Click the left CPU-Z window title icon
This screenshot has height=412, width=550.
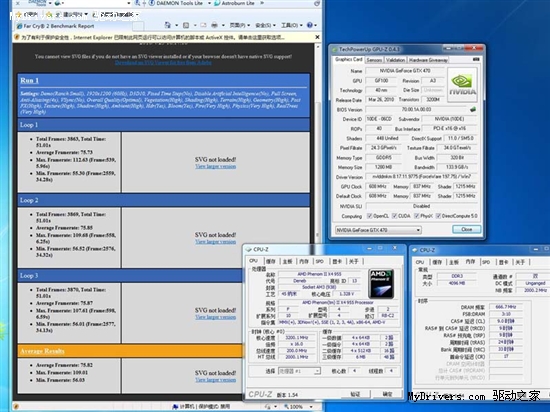coord(249,249)
